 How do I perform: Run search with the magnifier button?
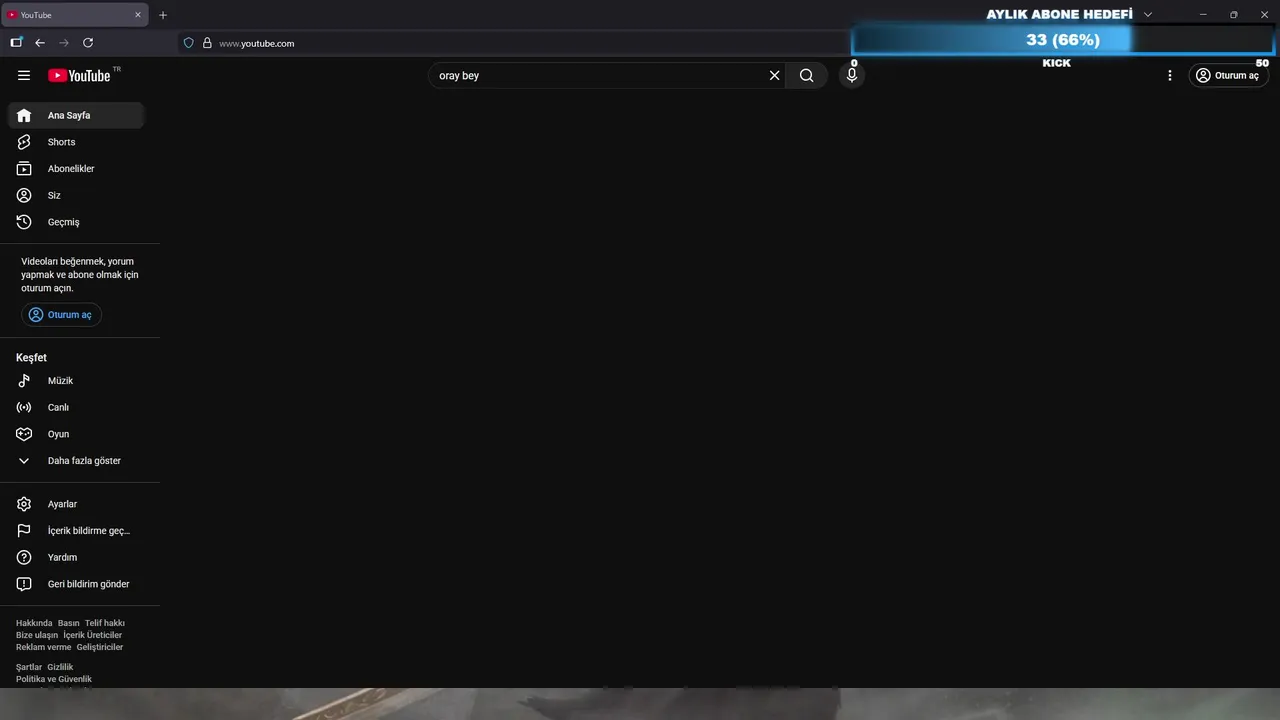tap(806, 75)
